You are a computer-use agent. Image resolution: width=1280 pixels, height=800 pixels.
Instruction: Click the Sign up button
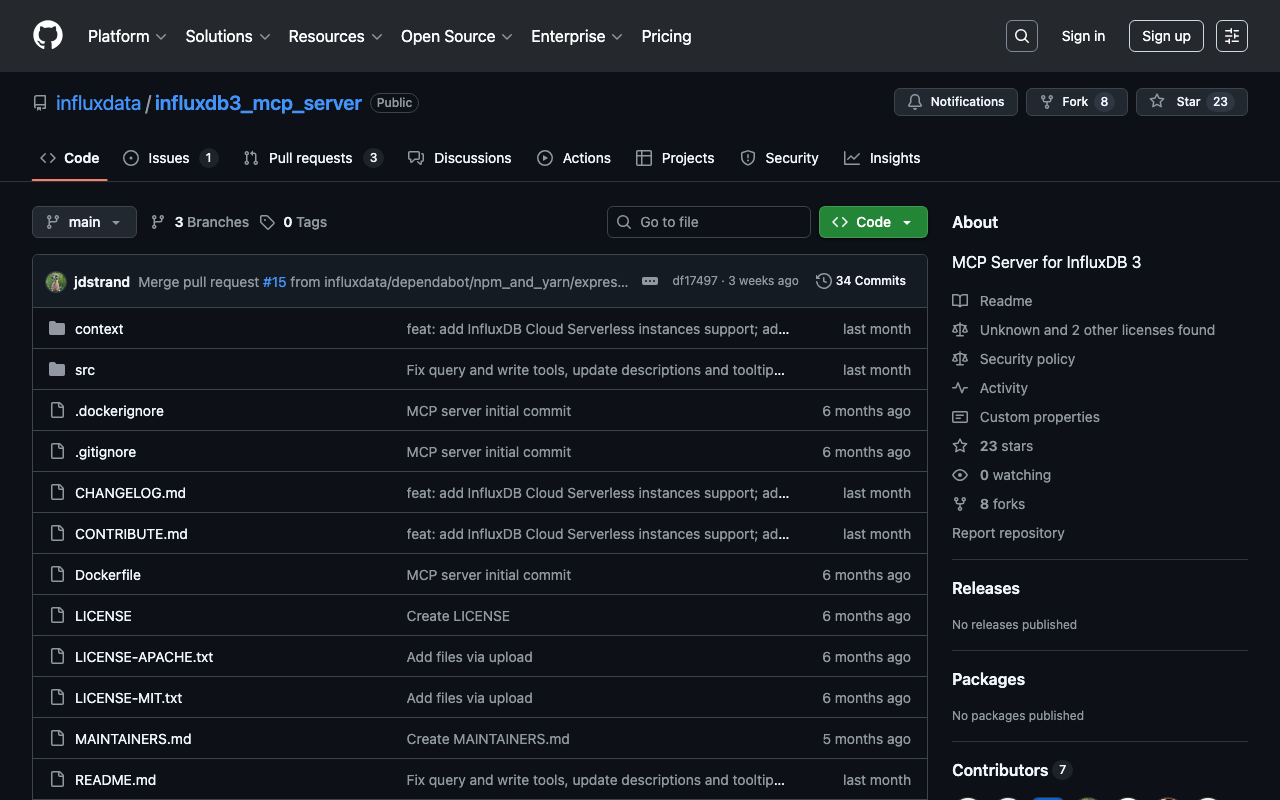[x=1165, y=36]
